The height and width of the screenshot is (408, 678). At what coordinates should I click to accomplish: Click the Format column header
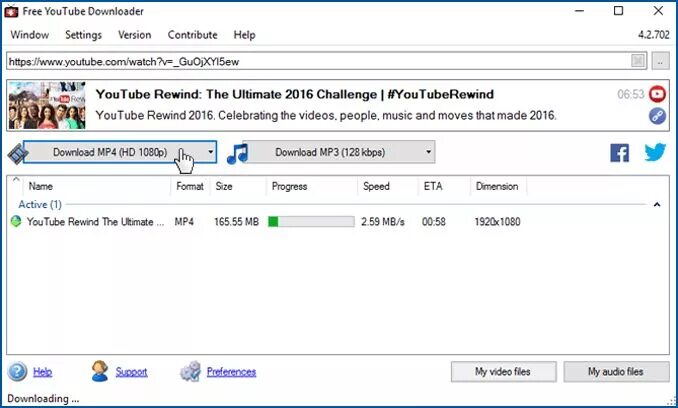coord(190,186)
